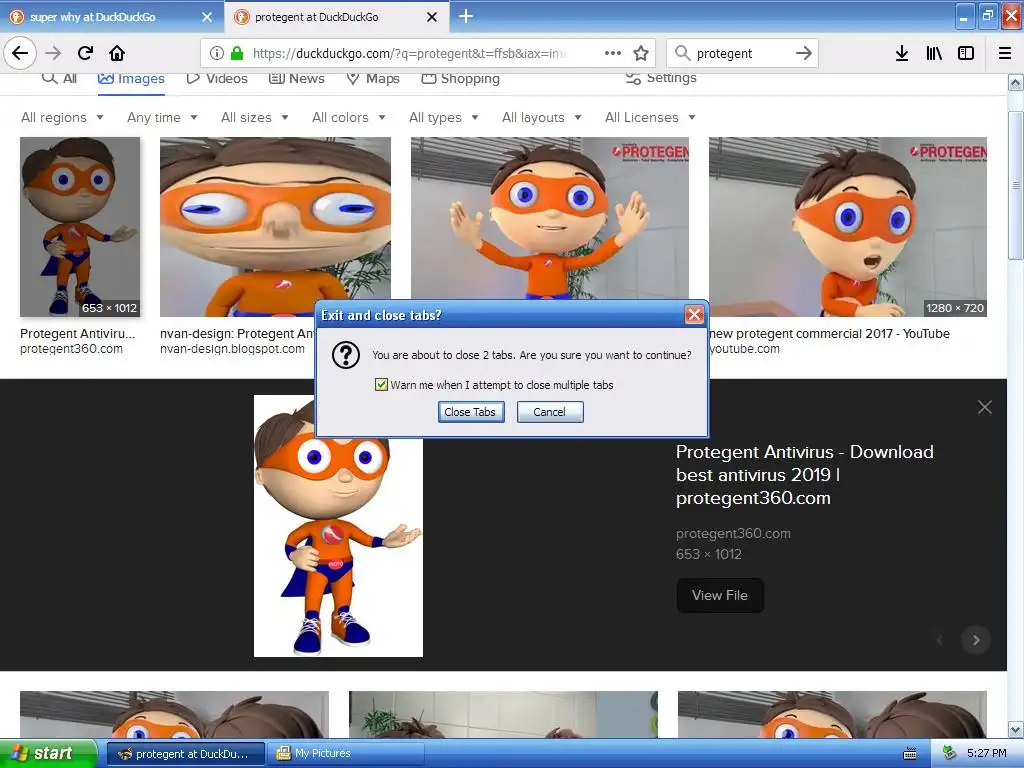Expand the All layouts filter
Viewport: 1024px width, 768px height.
point(541,118)
